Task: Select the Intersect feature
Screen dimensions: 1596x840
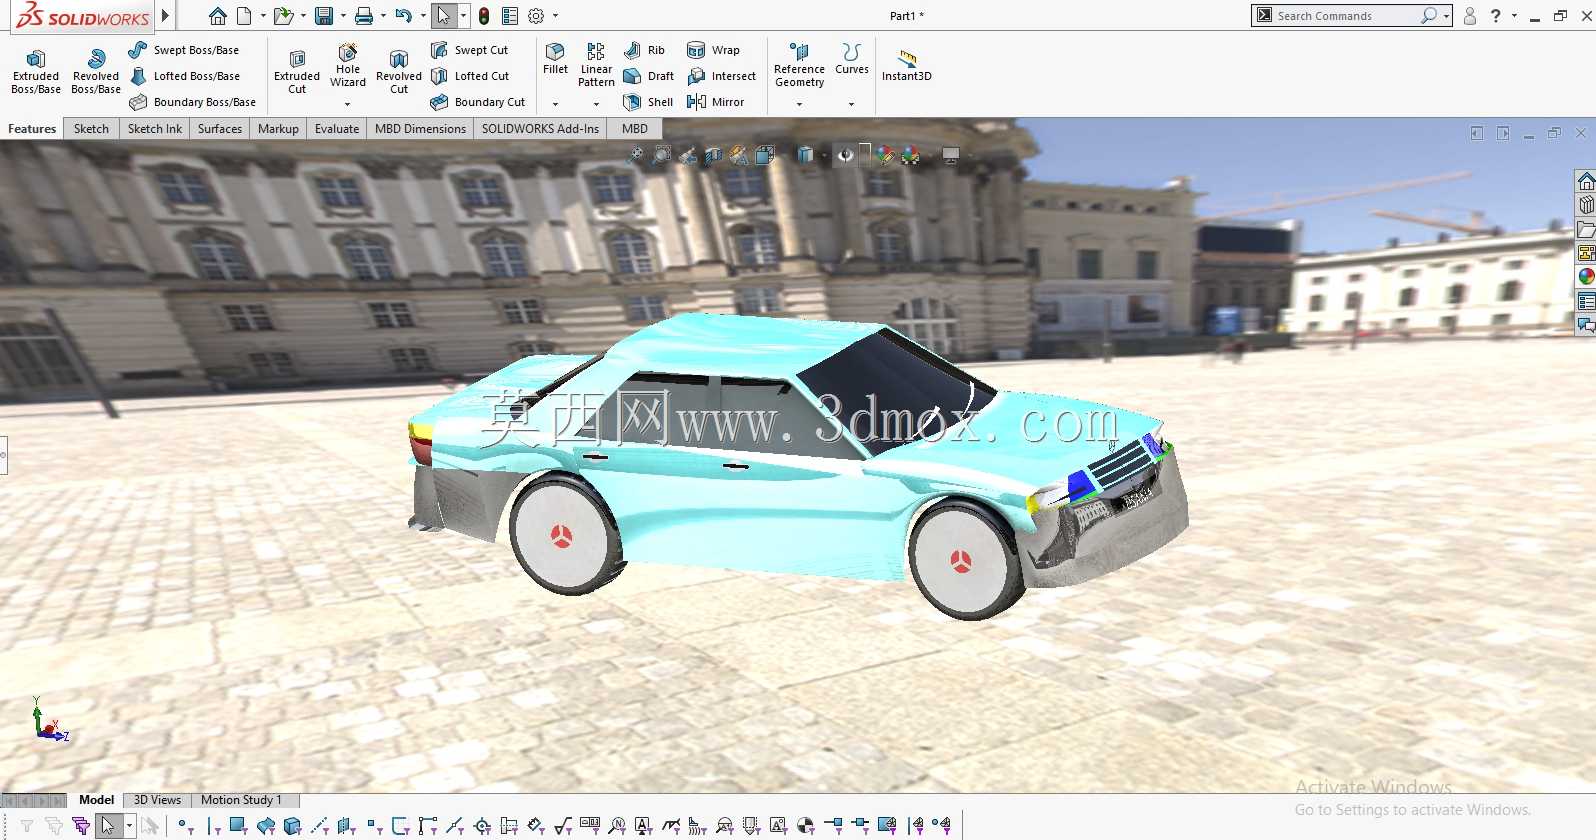Action: pyautogui.click(x=721, y=76)
